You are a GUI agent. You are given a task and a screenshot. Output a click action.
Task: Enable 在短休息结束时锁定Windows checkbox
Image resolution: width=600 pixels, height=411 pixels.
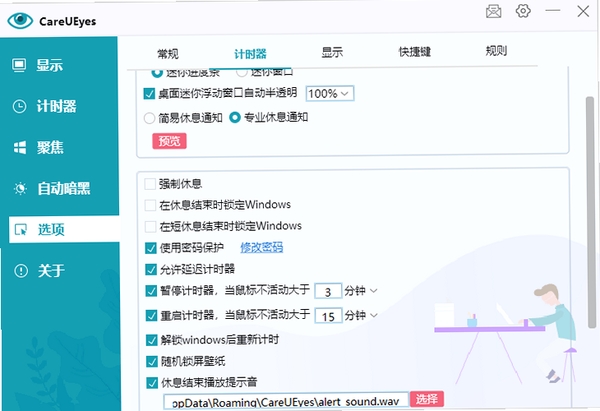(150, 227)
